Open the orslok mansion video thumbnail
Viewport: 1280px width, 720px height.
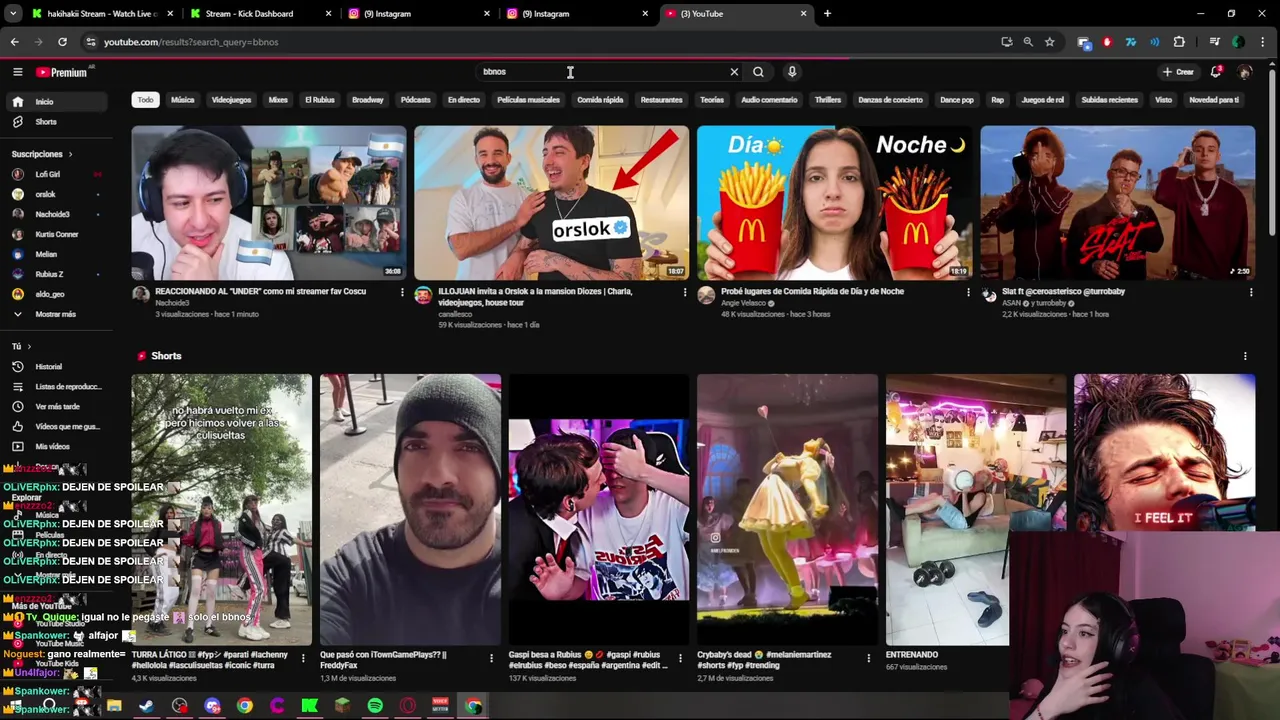[x=551, y=203]
